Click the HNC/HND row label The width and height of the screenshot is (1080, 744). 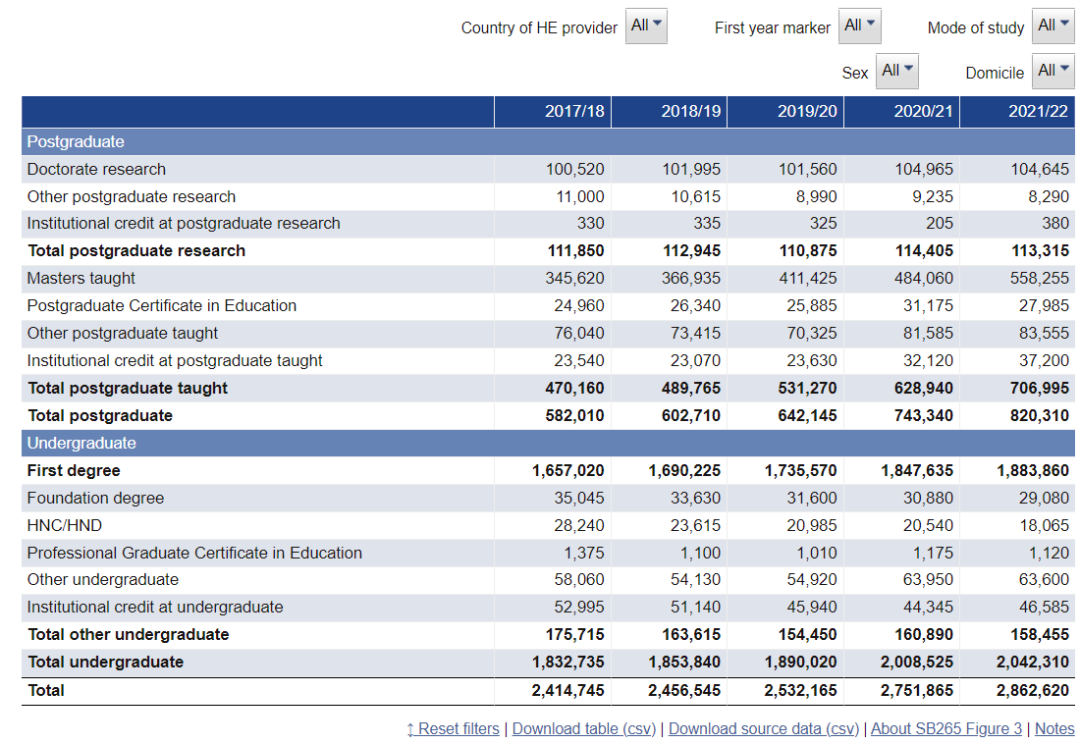coord(65,526)
